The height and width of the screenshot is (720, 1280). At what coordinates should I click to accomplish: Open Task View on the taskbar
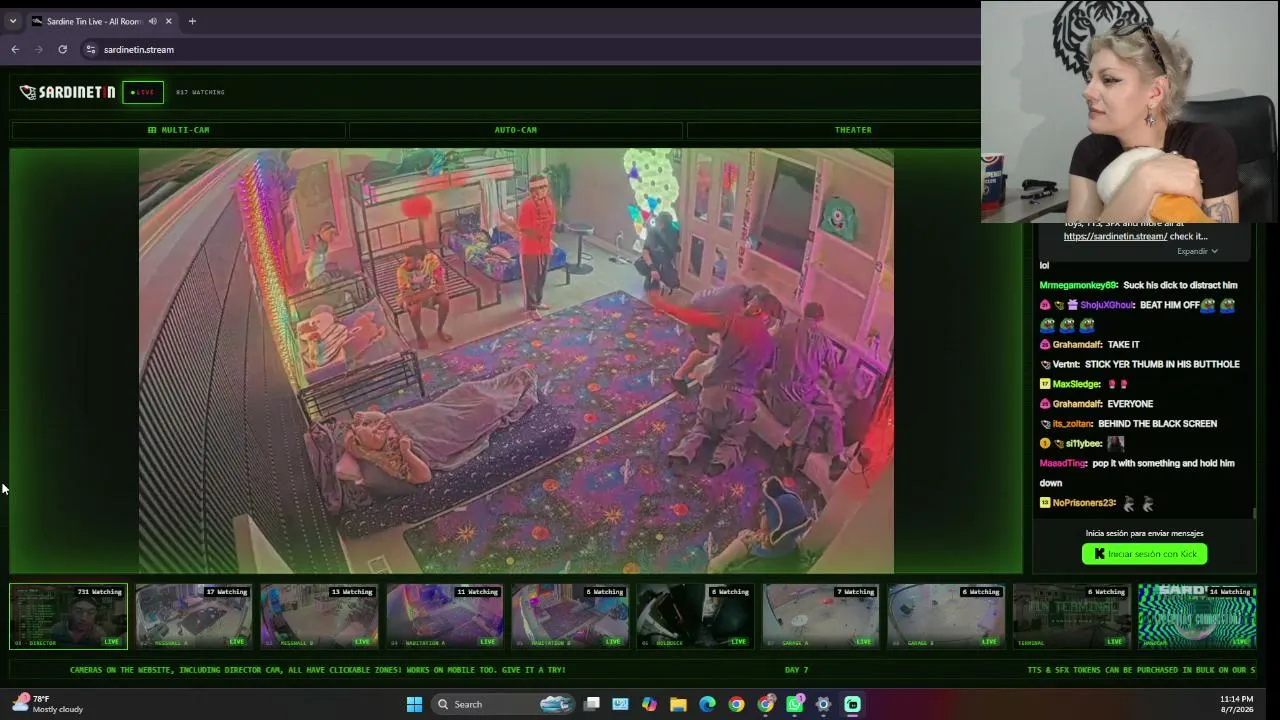[x=592, y=704]
